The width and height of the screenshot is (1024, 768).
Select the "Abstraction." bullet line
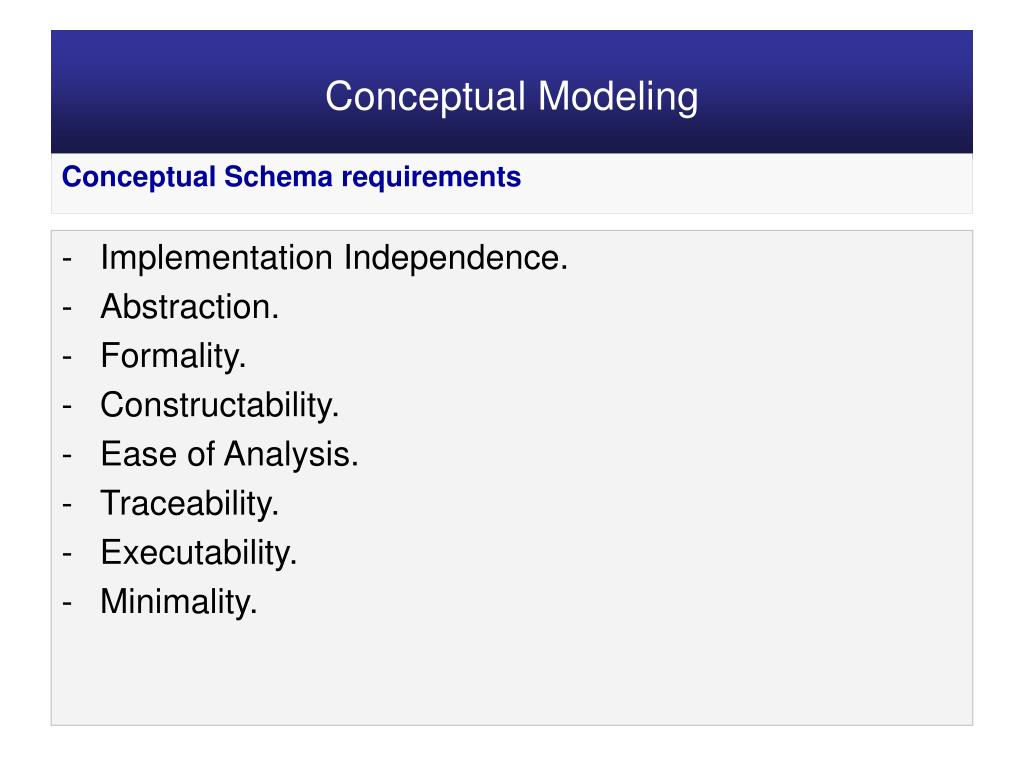click(x=189, y=307)
